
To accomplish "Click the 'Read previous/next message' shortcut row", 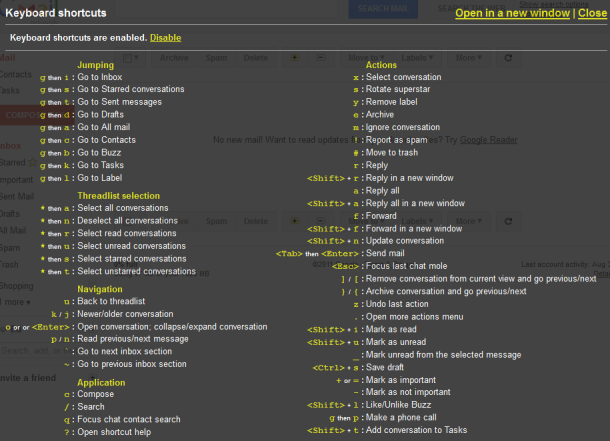I will coord(120,339).
